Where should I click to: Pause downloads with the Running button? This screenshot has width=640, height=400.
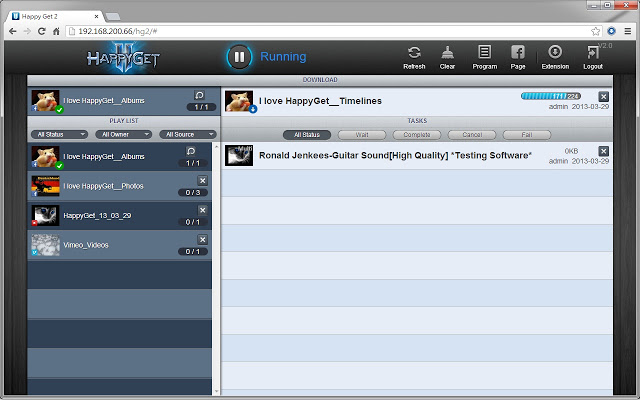click(x=239, y=57)
